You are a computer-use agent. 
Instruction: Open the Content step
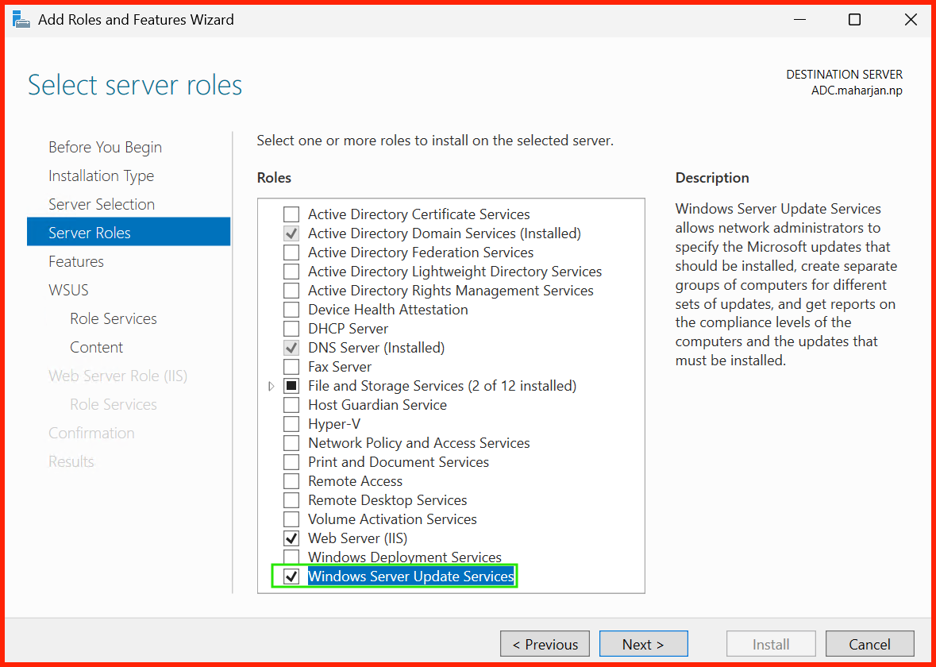click(96, 348)
